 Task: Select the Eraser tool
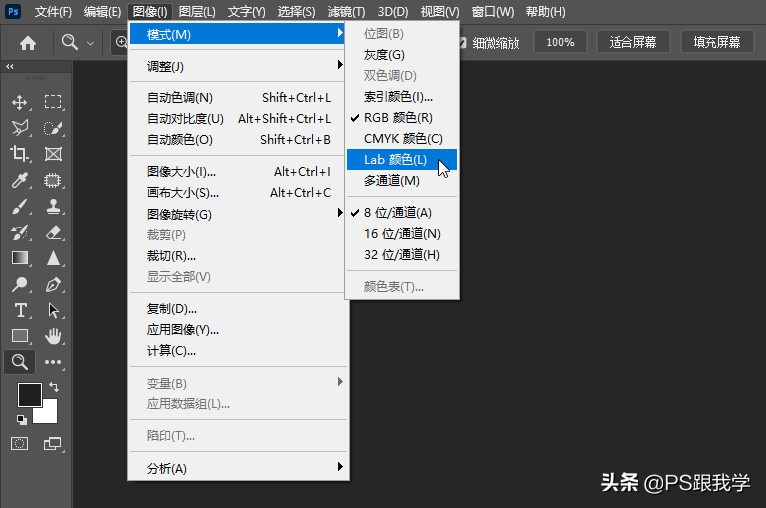[x=53, y=233]
